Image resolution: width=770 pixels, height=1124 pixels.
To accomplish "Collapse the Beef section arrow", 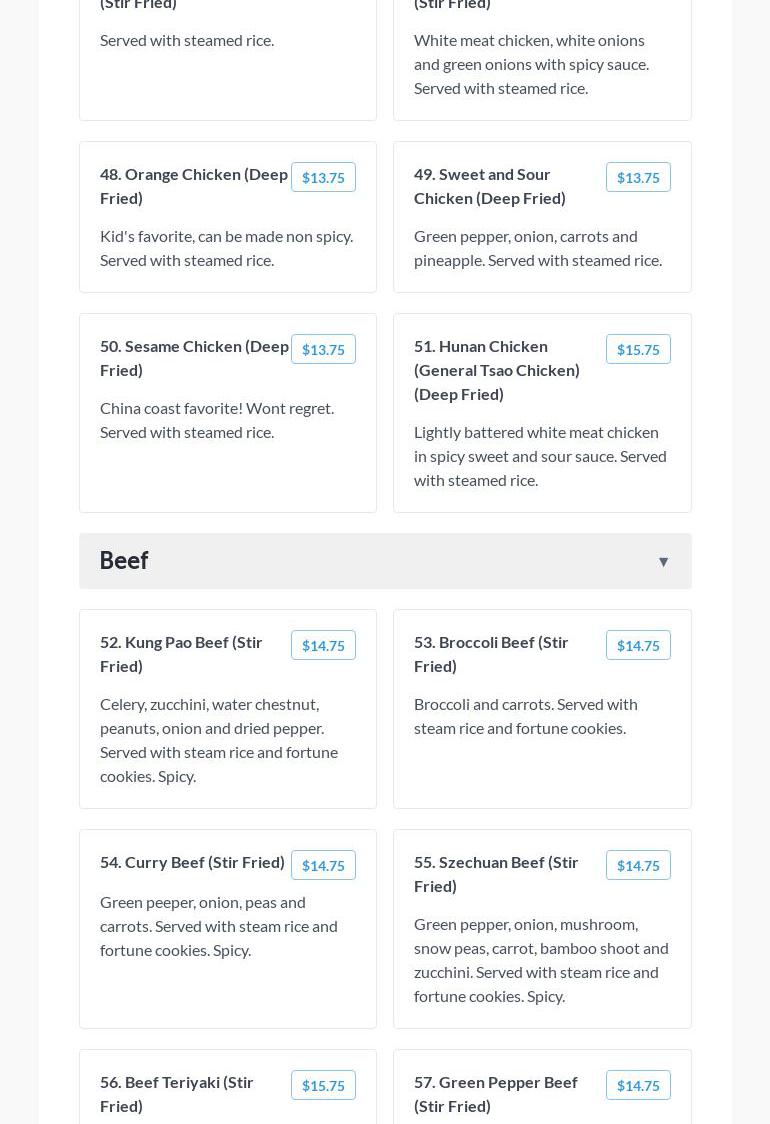I will point(663,562).
